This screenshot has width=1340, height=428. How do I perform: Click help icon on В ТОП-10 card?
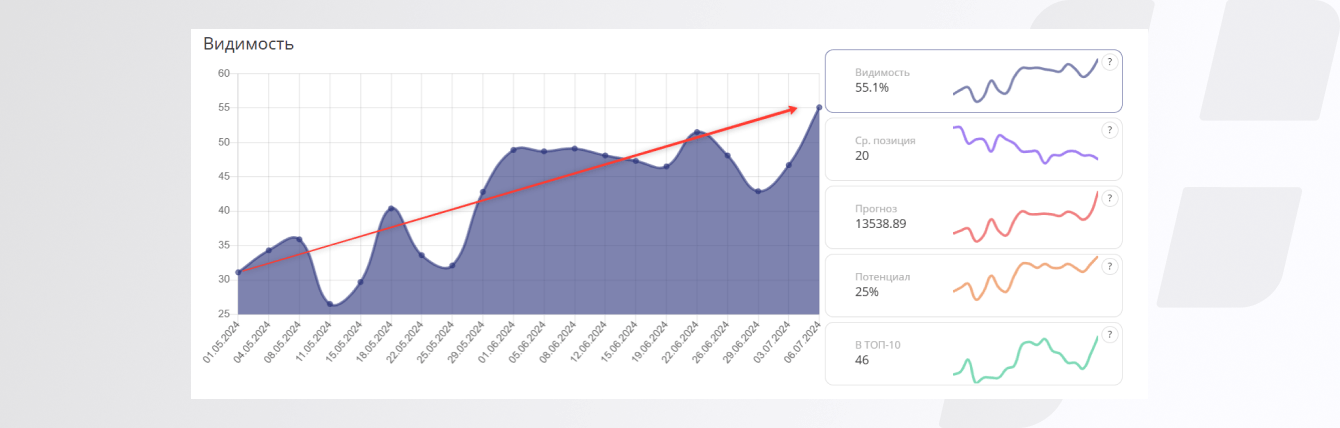point(1109,334)
